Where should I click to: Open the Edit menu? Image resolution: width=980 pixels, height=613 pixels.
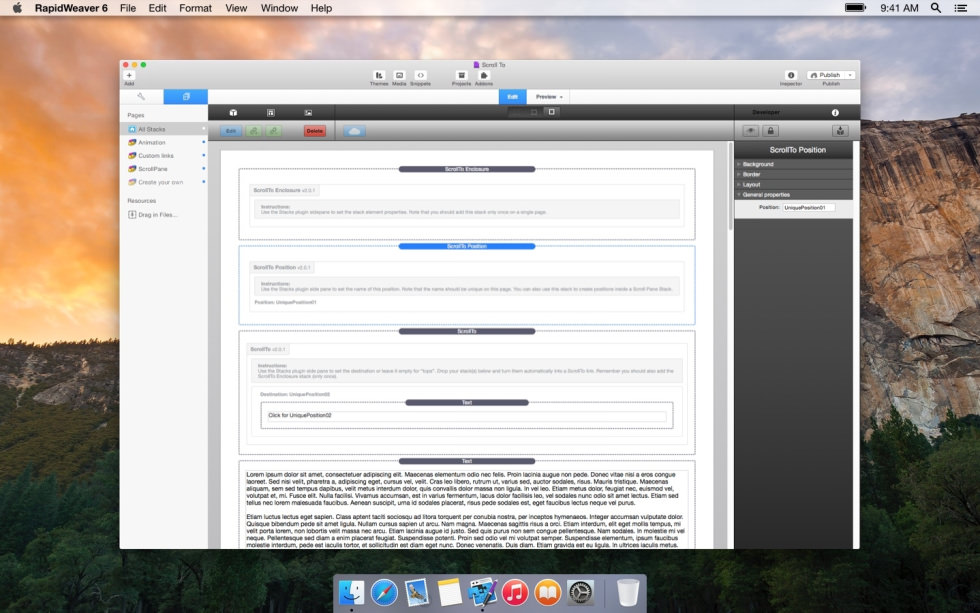158,8
